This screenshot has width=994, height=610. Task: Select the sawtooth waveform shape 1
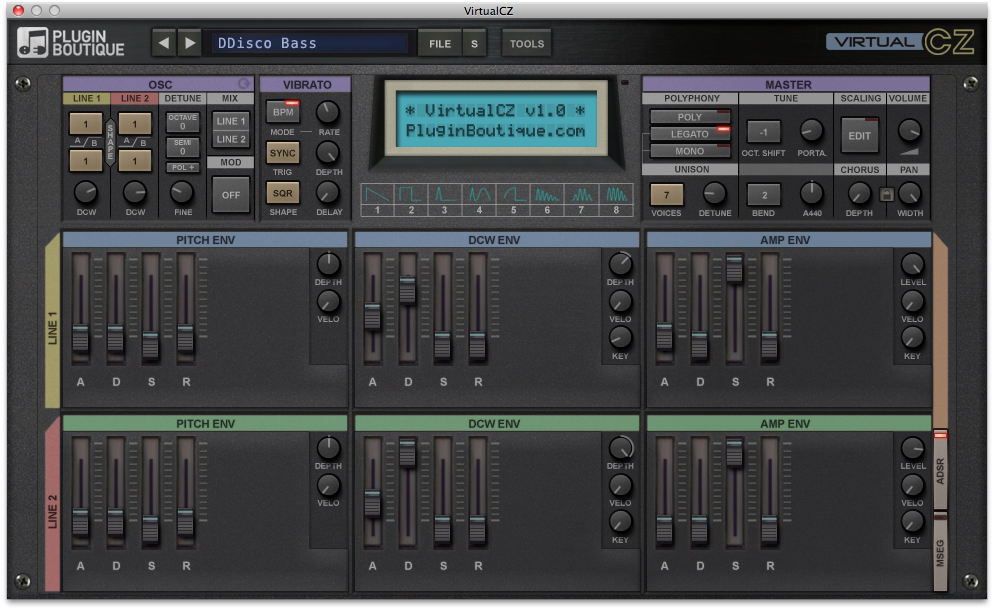376,193
